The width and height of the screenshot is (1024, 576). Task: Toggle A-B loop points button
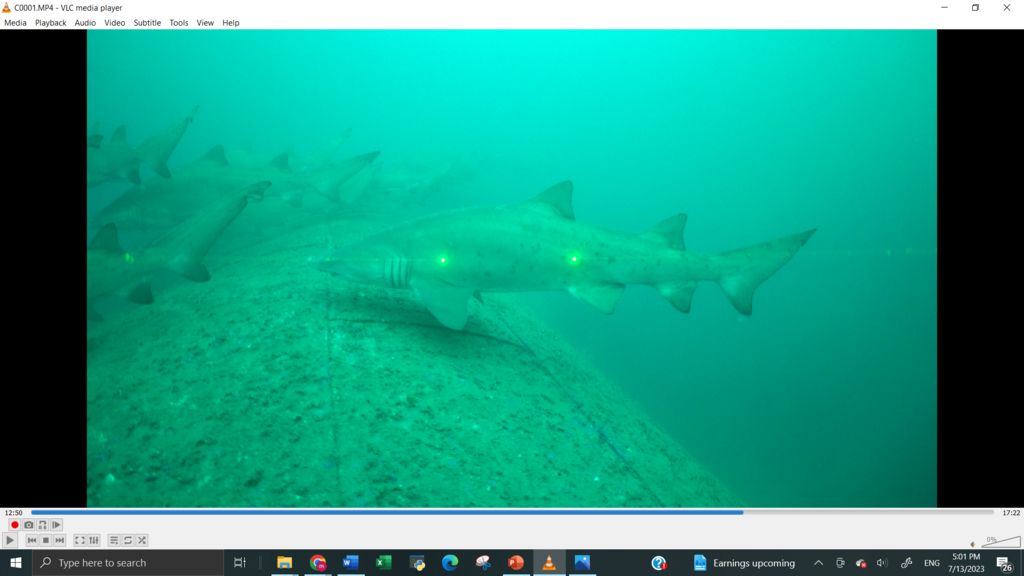click(42, 525)
